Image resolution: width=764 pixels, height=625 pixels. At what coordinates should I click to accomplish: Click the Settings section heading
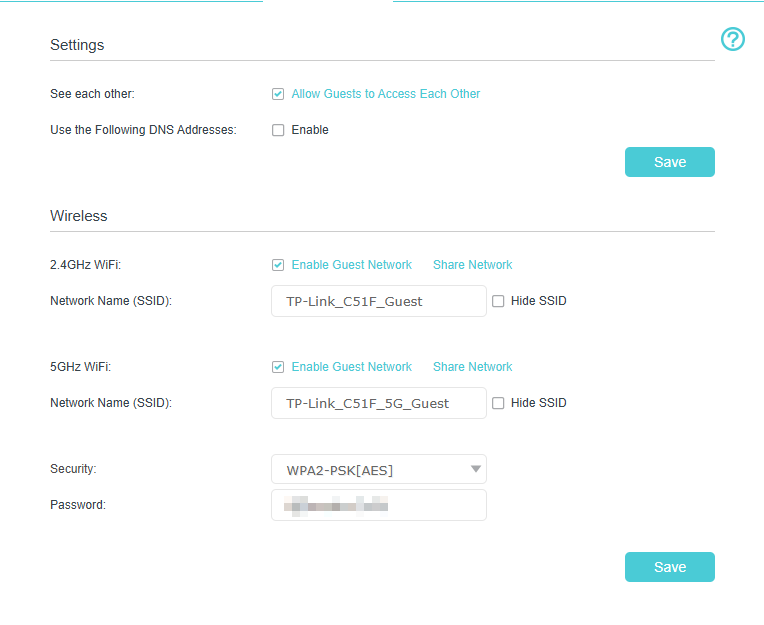click(x=77, y=45)
